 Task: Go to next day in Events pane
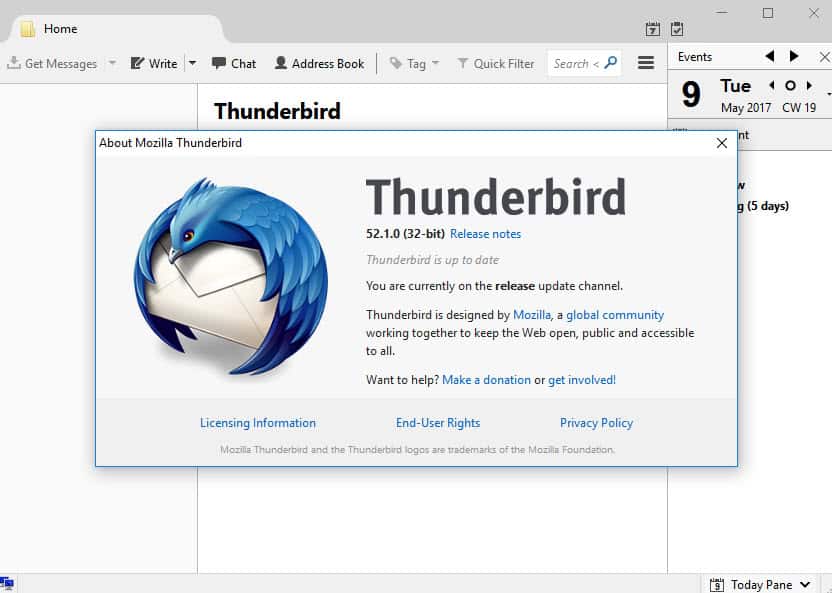[810, 86]
